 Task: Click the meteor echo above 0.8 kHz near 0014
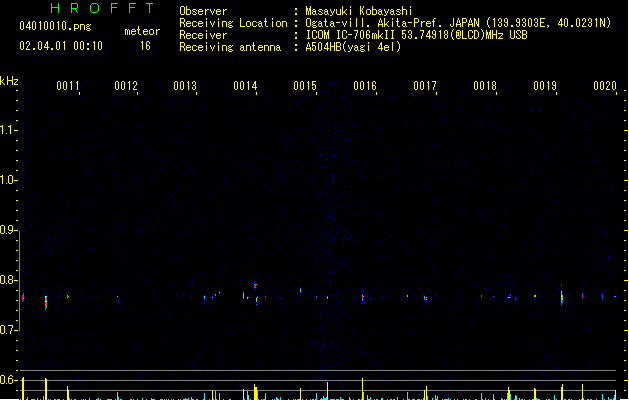(255, 286)
